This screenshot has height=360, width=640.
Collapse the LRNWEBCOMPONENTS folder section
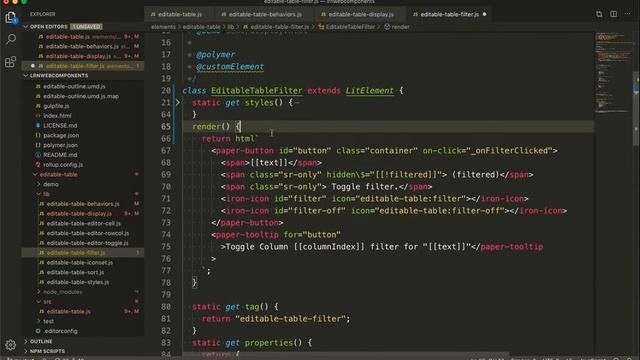coord(26,76)
